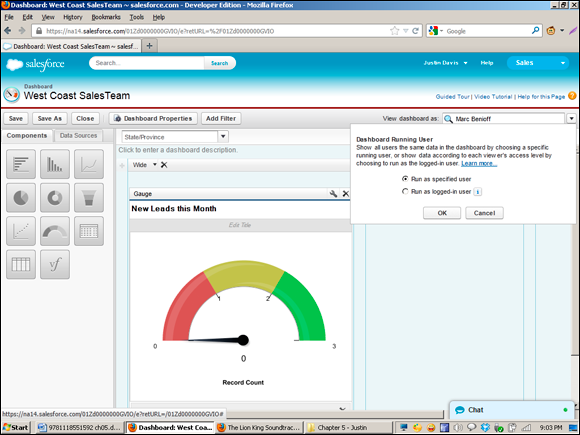Follow the Learn more link
The image size is (580, 435).
pyautogui.click(x=479, y=163)
